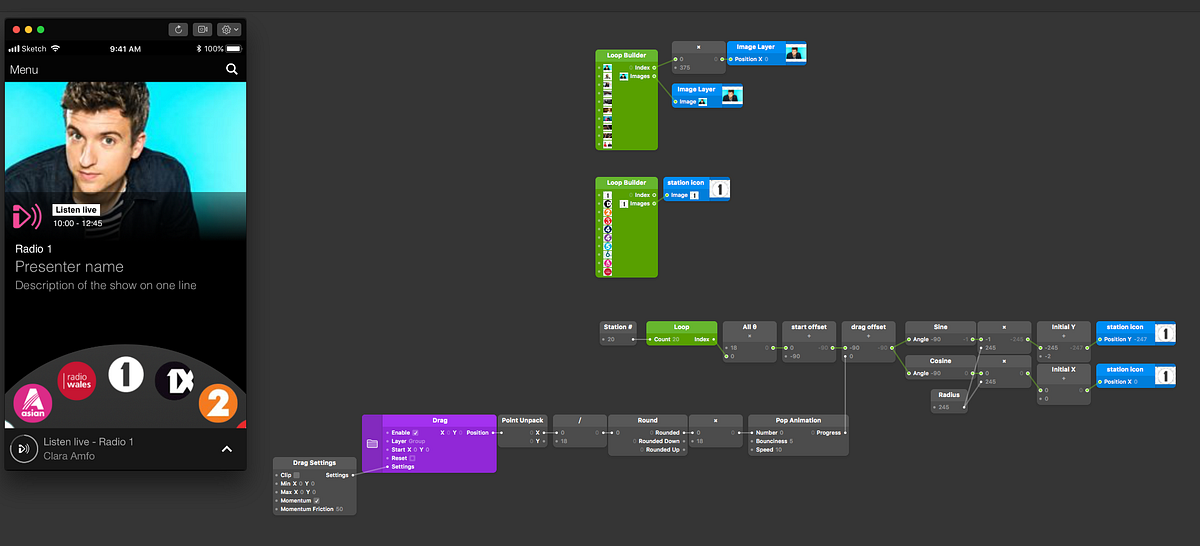The height and width of the screenshot is (546, 1200).
Task: Click the Momentum Friction value 50
Action: 340,509
